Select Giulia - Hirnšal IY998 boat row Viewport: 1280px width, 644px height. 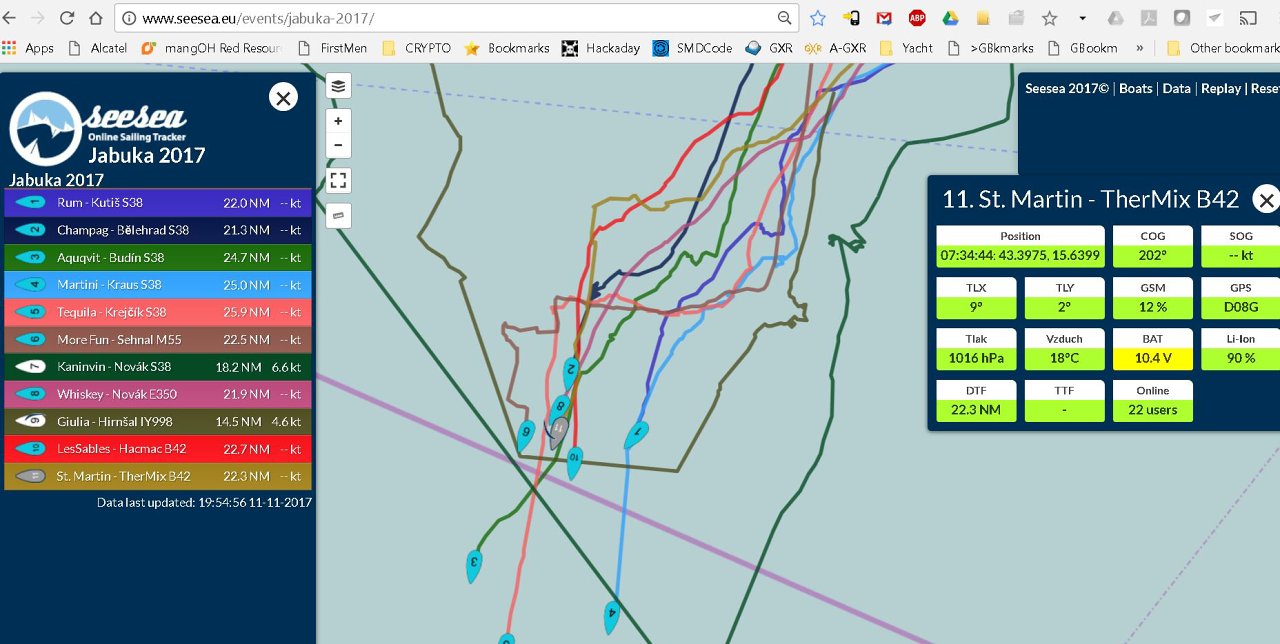point(158,422)
